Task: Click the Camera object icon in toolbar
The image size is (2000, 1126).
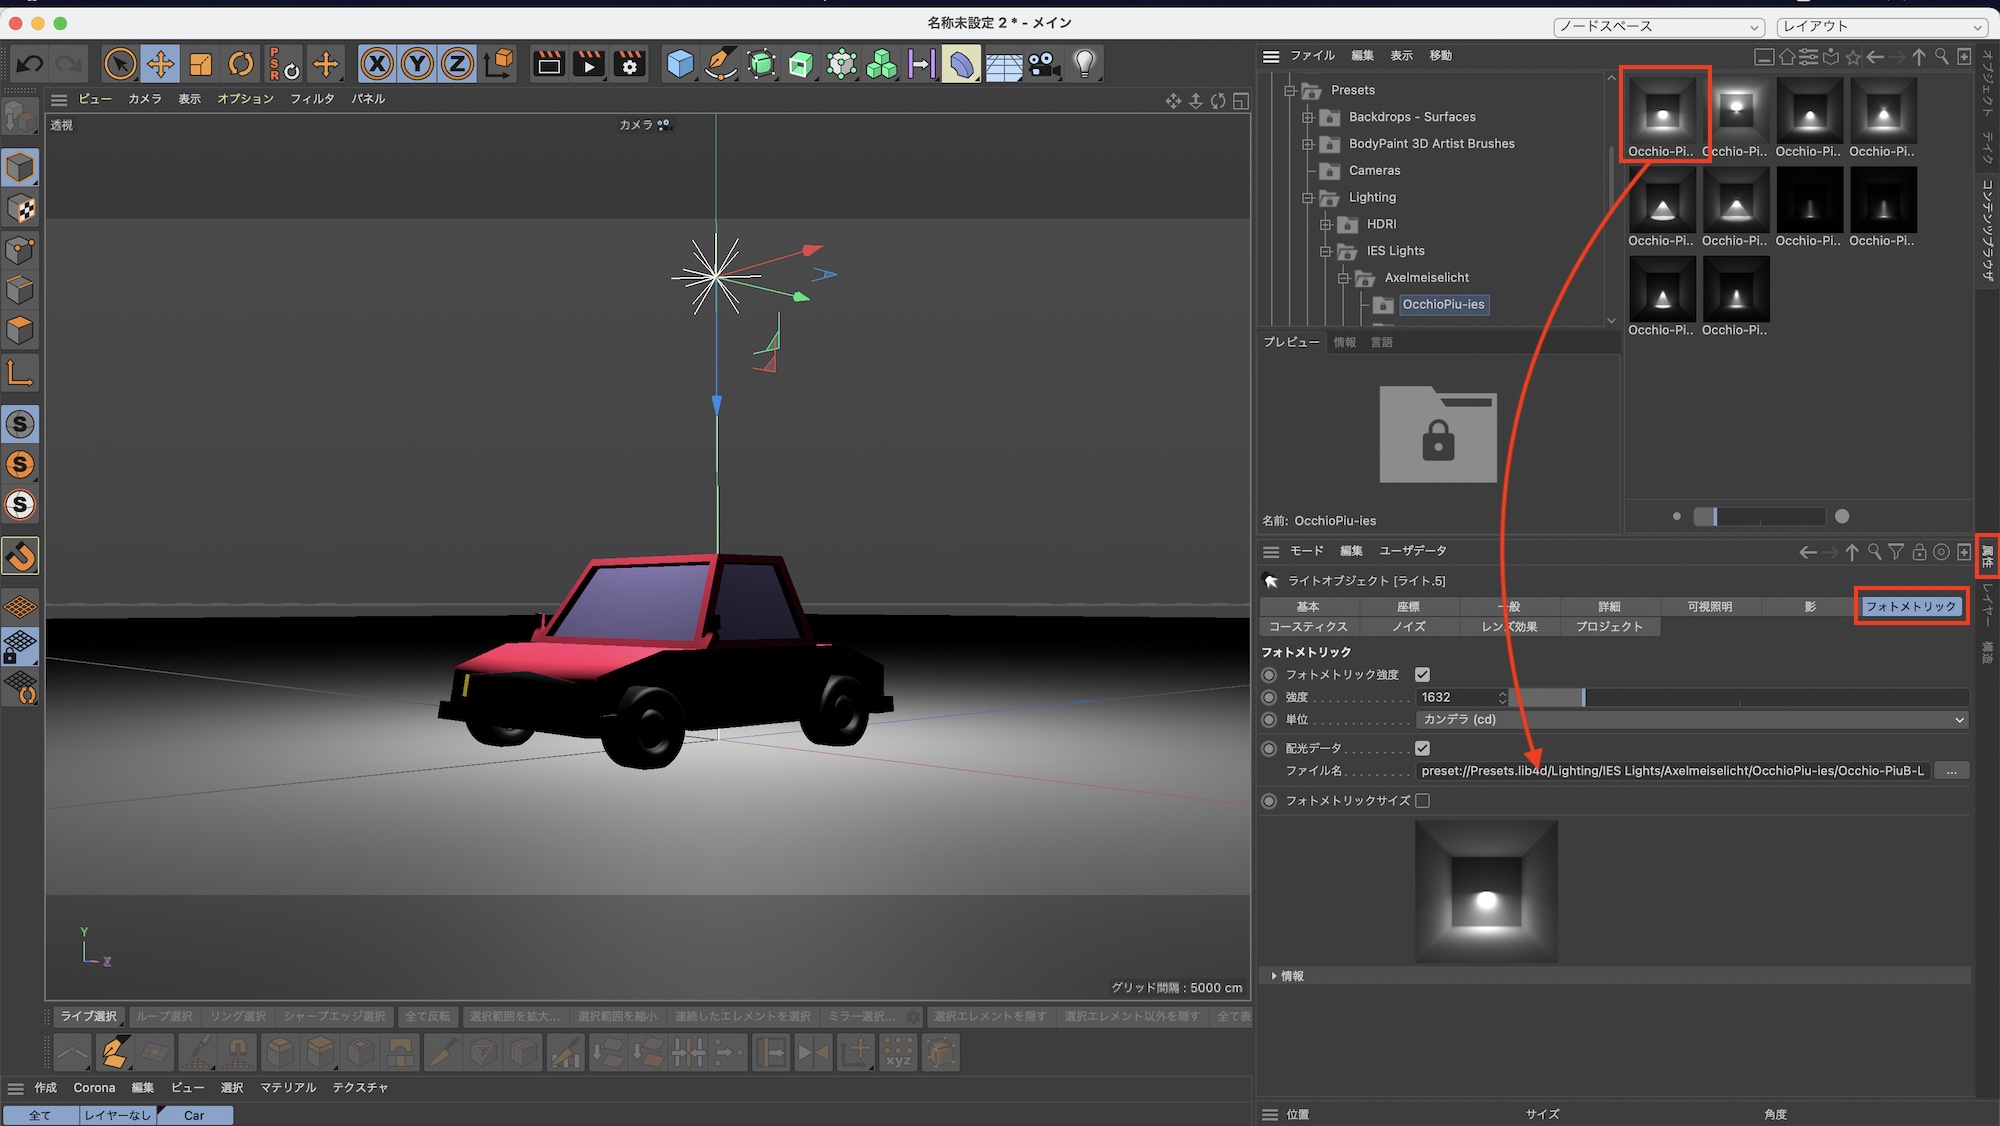Action: coord(1044,65)
